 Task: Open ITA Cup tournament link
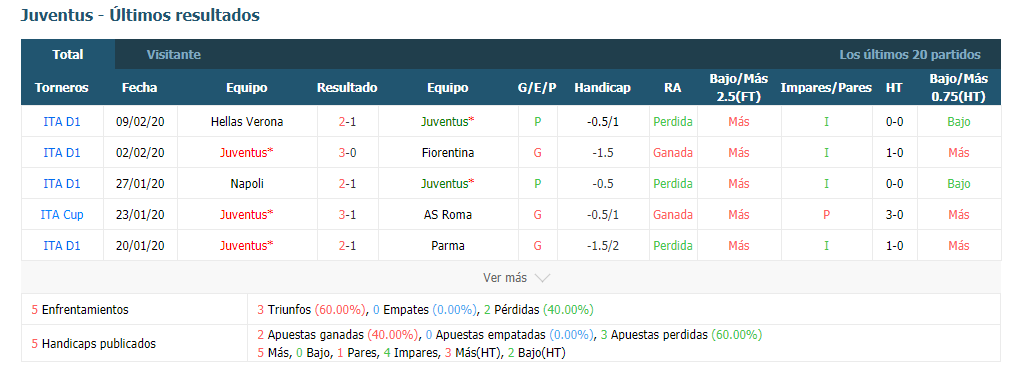(62, 215)
